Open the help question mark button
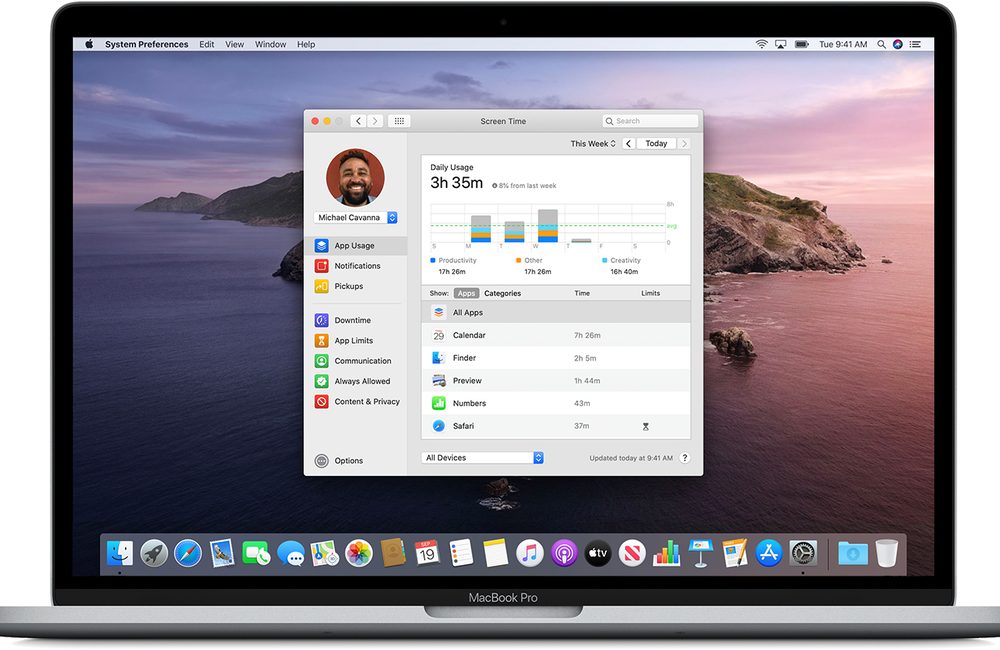 tap(685, 458)
